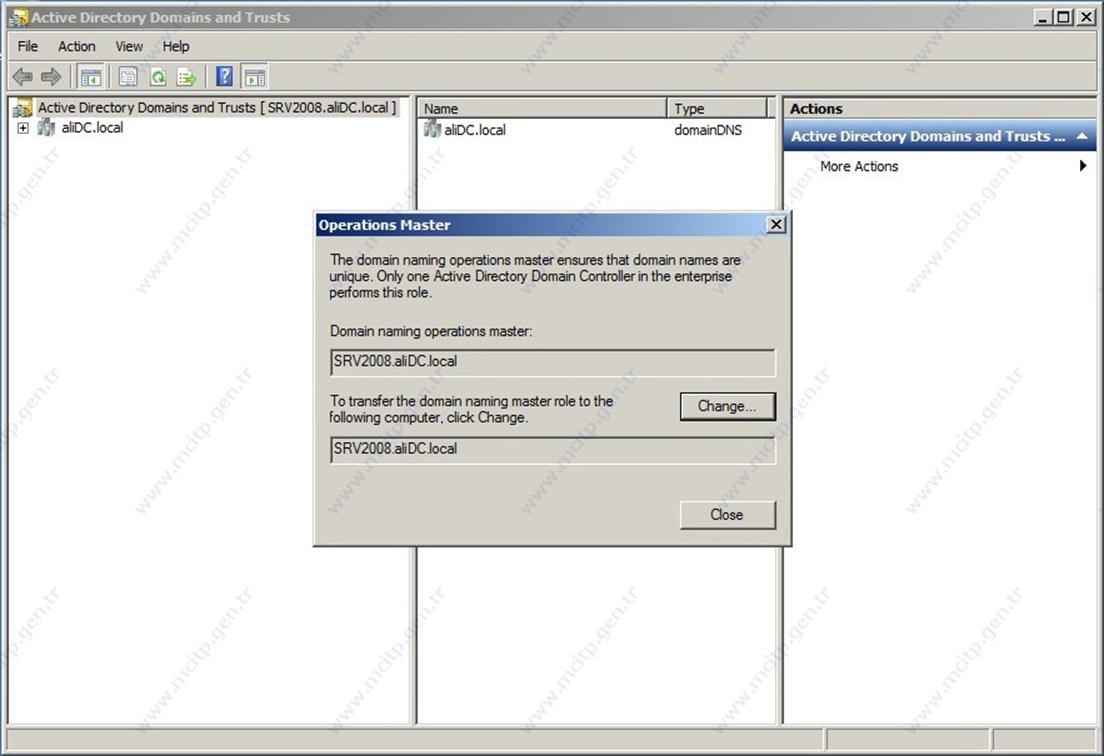Click aliDC.local domain icon in list pane
This screenshot has height=756, width=1104.
click(x=432, y=129)
